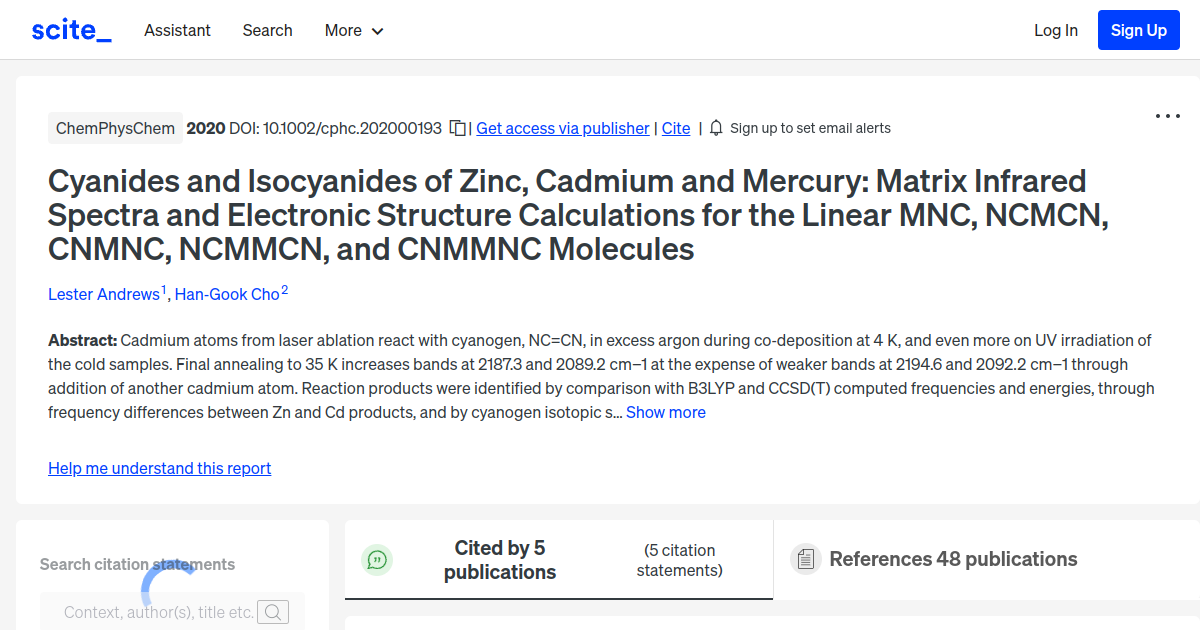The height and width of the screenshot is (630, 1200).
Task: Open the Assistant menu item
Action: 177,30
